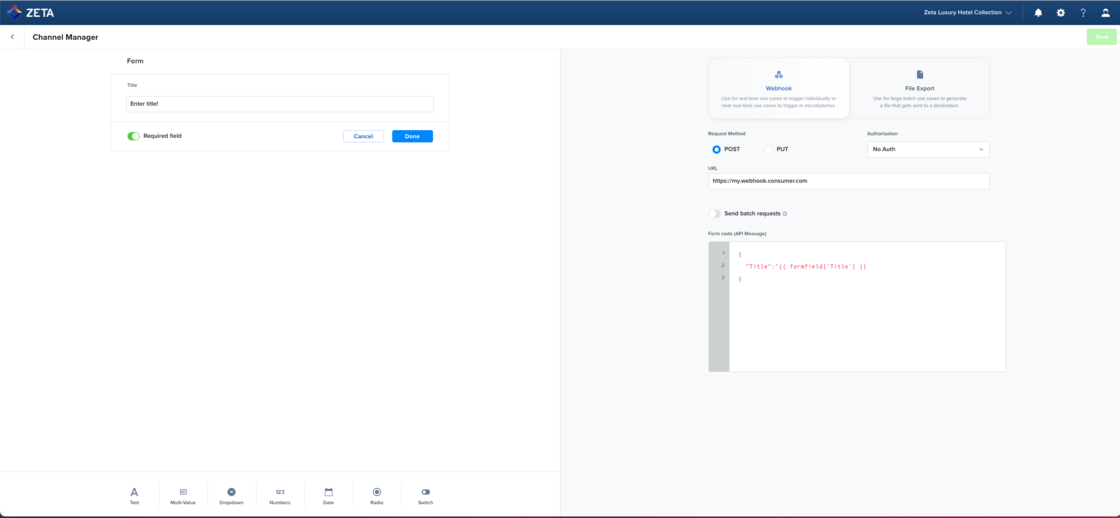
Task: Add a Radio field element
Action: click(x=377, y=495)
